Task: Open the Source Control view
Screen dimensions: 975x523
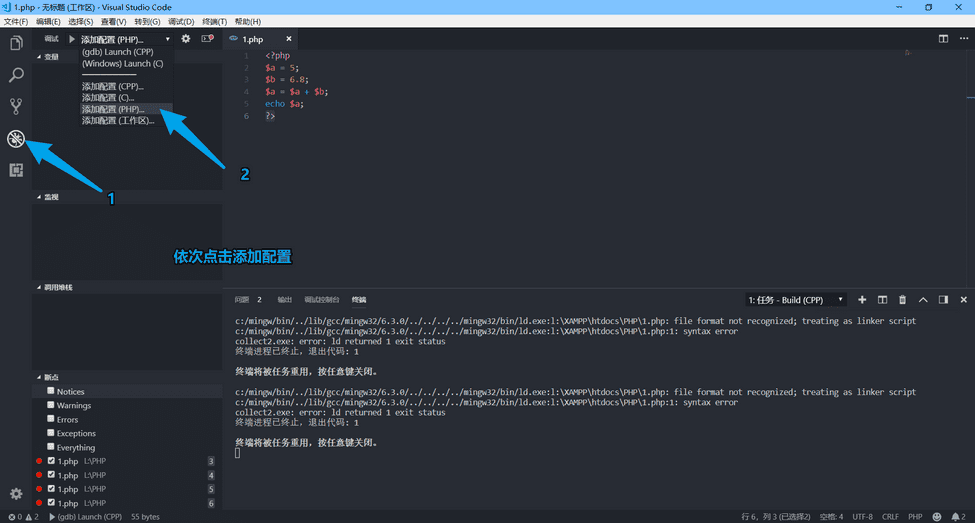Action: (x=16, y=106)
